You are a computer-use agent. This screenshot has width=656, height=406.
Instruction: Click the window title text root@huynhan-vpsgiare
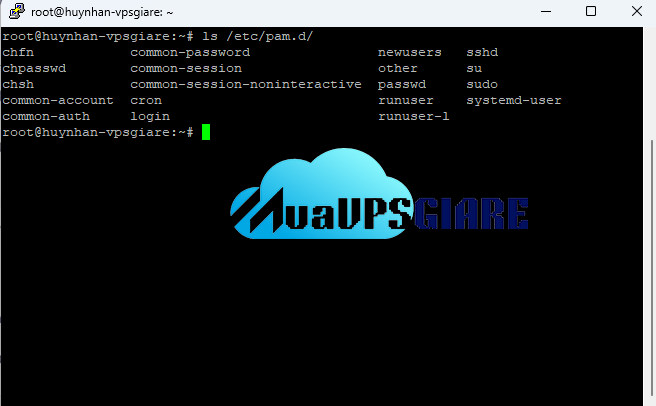tap(103, 12)
